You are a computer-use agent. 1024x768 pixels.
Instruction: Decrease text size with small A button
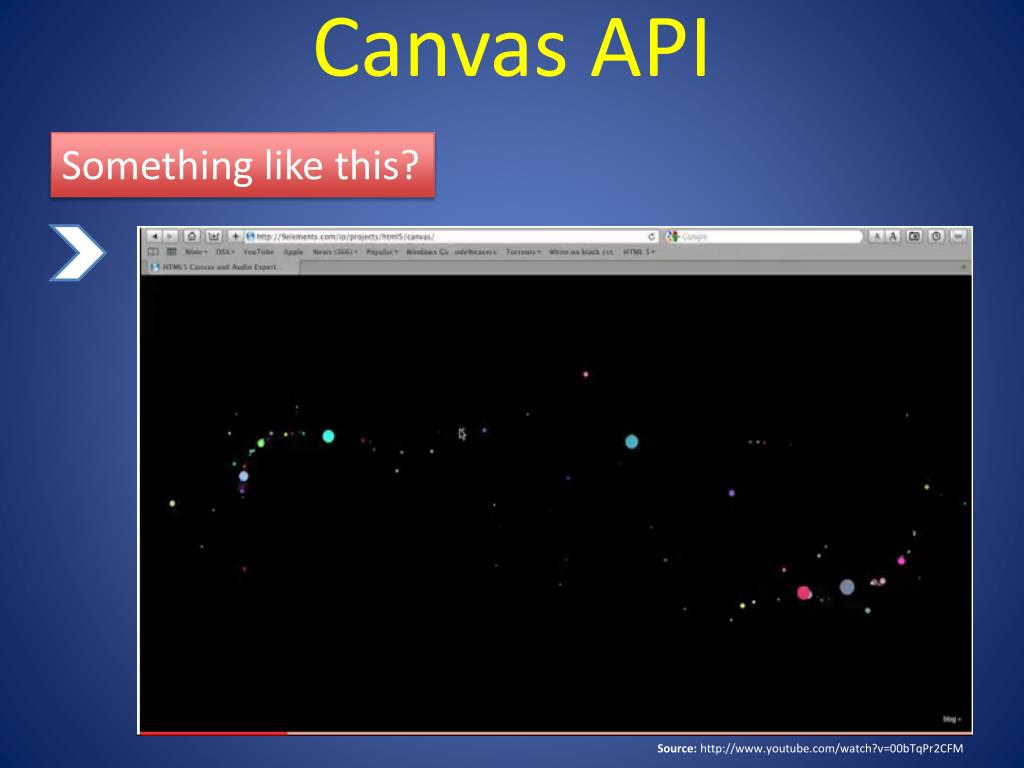[x=876, y=236]
